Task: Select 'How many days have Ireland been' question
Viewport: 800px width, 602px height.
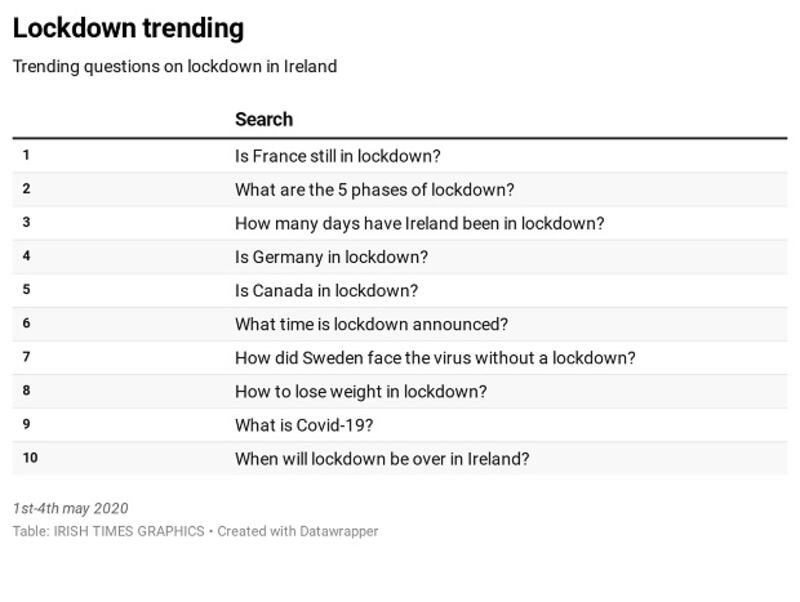Action: click(419, 223)
